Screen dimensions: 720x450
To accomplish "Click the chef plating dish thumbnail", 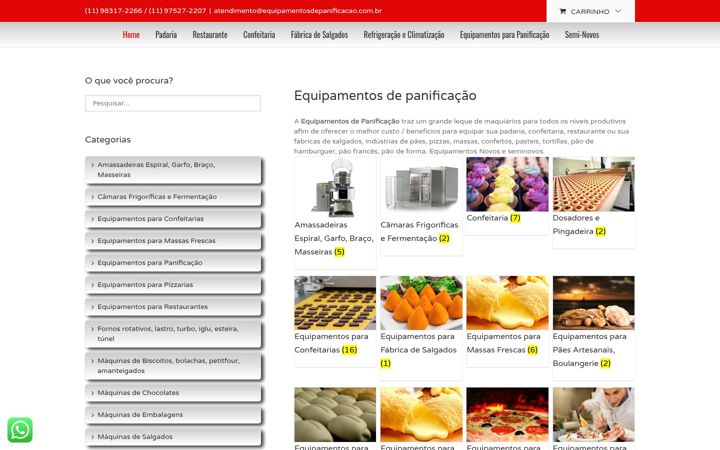I will 593,415.
